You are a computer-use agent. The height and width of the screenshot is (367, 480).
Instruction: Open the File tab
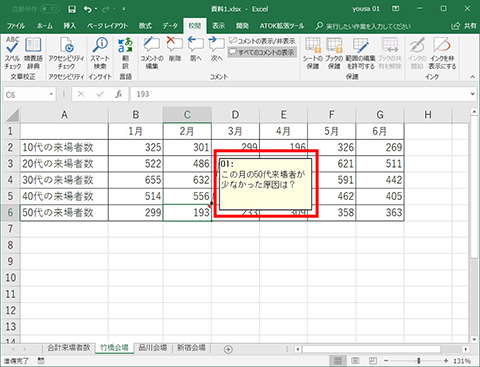(x=15, y=26)
